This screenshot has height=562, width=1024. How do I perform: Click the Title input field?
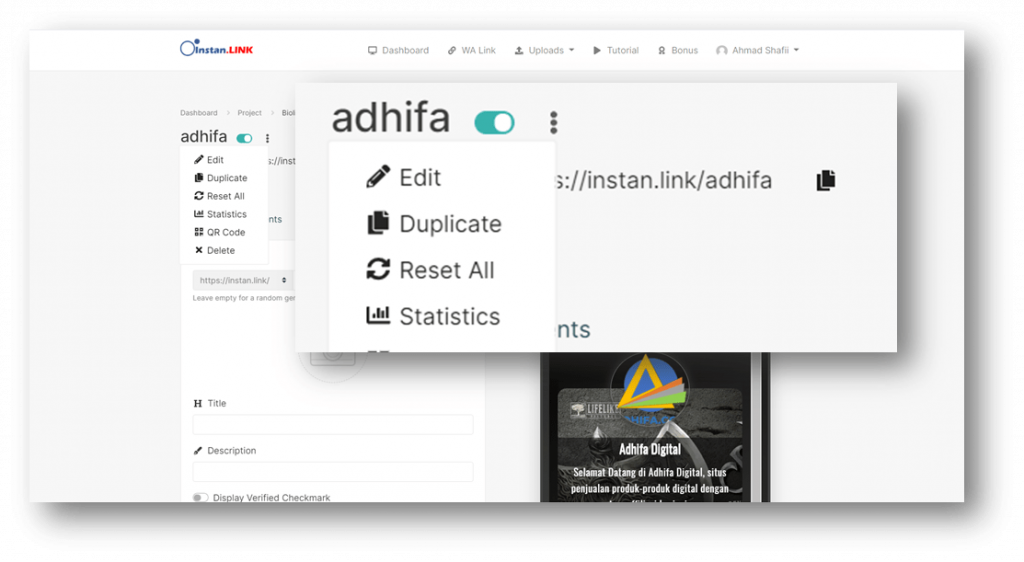(332, 425)
